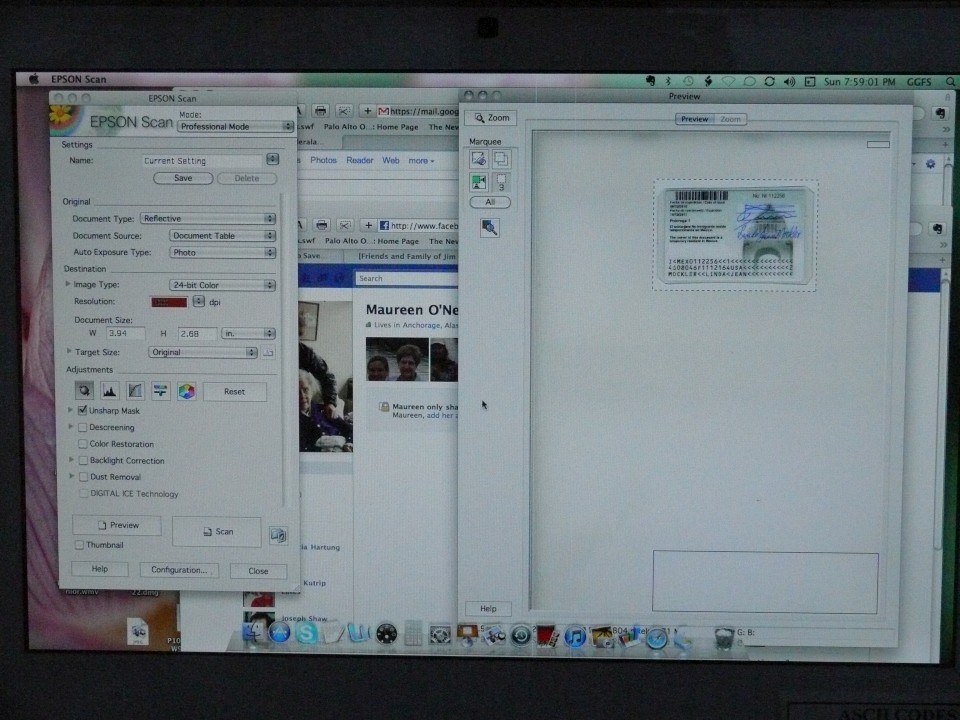Screen dimensions: 960x720
Task: Select the preview zoom adjustment tool icon
Action: [84, 390]
